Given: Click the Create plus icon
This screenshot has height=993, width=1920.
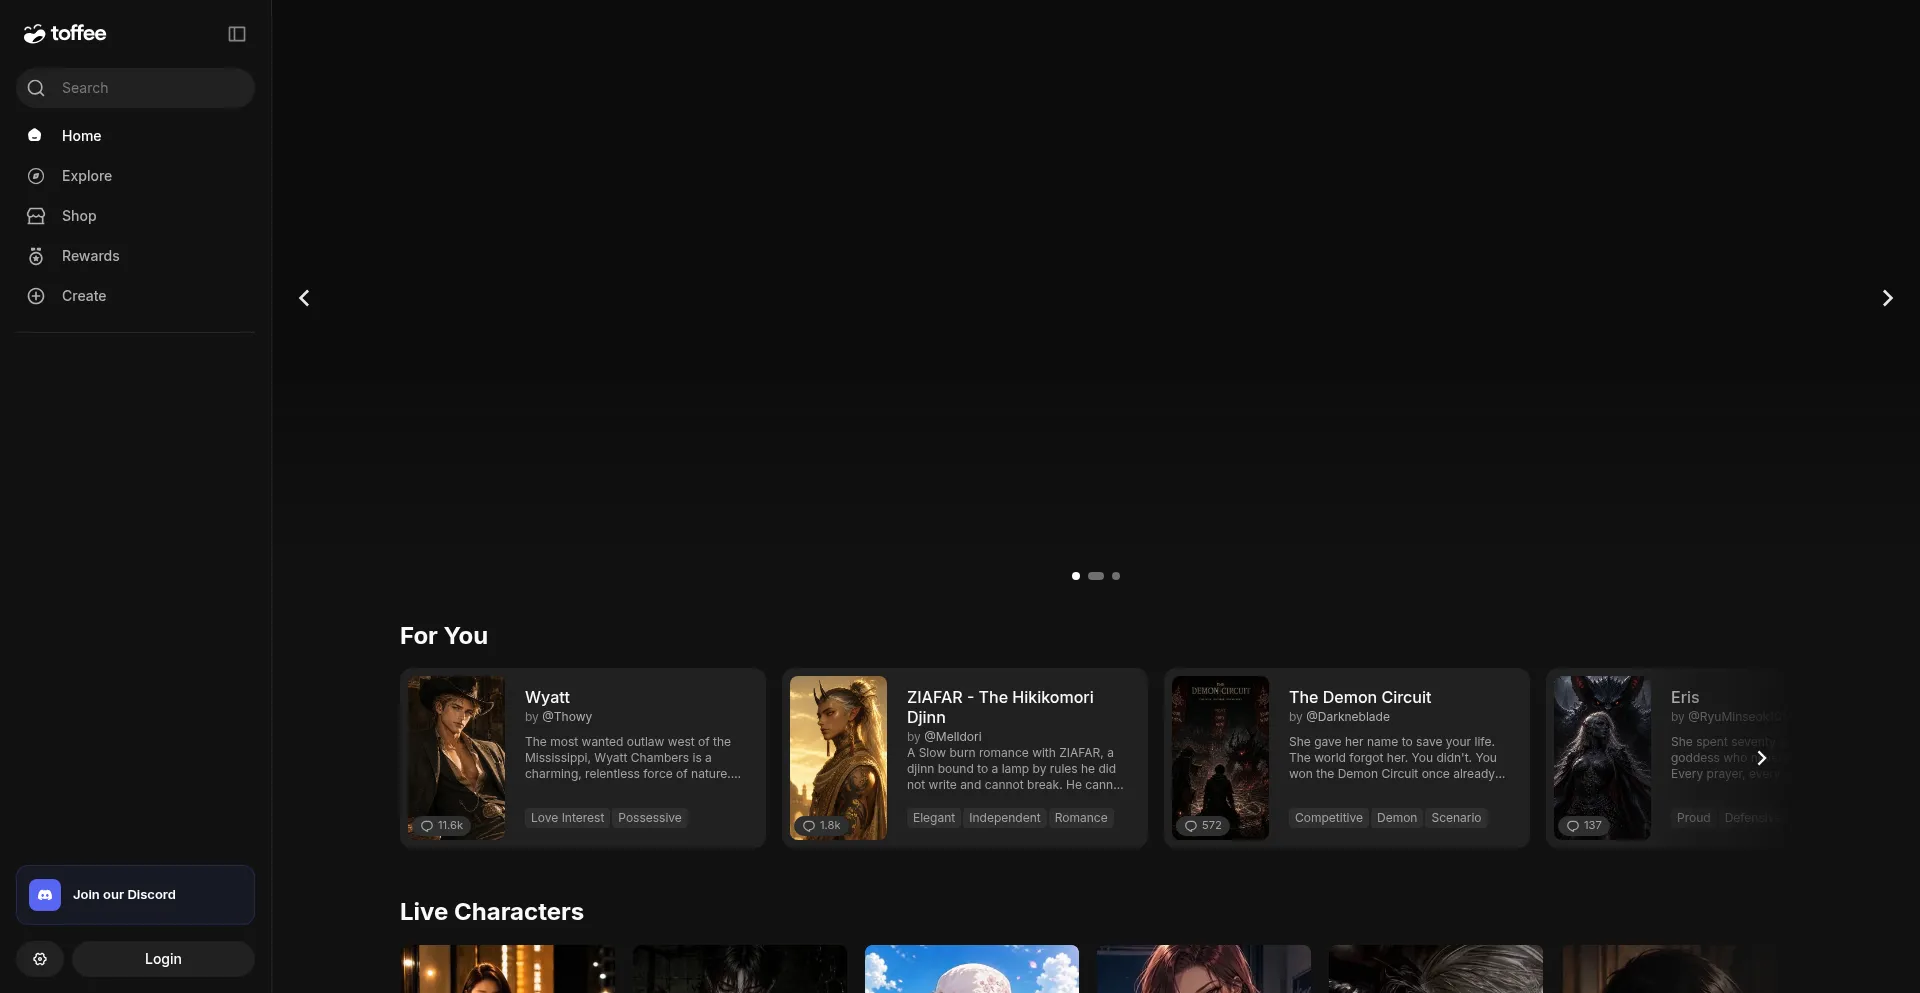Looking at the screenshot, I should 36,296.
